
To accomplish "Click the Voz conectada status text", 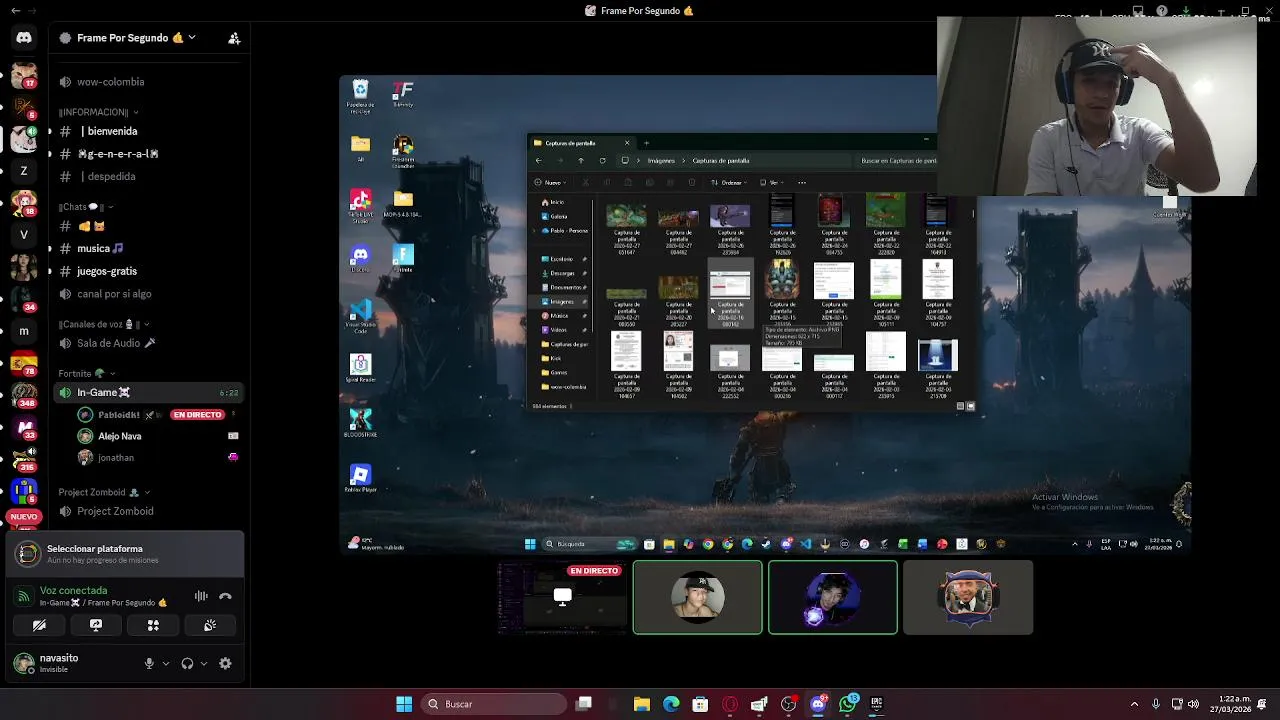I will coord(73,591).
